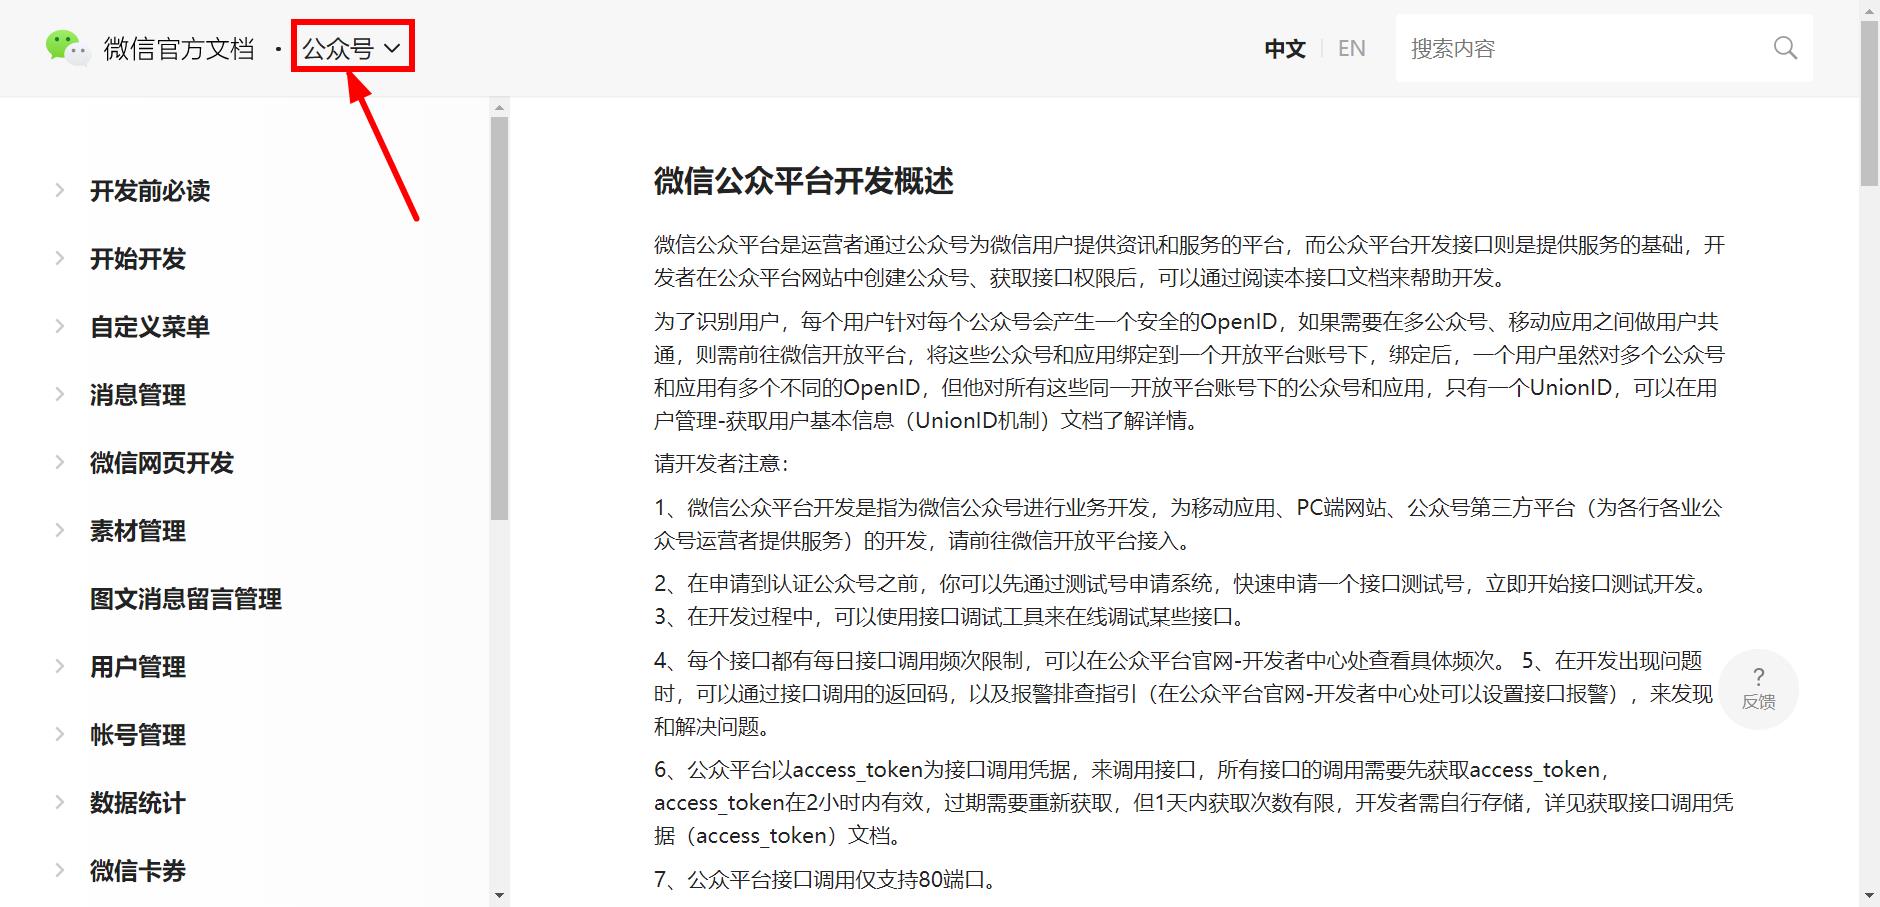Open the 微信卡券 documentation section
This screenshot has height=907, width=1880.
coord(136,870)
